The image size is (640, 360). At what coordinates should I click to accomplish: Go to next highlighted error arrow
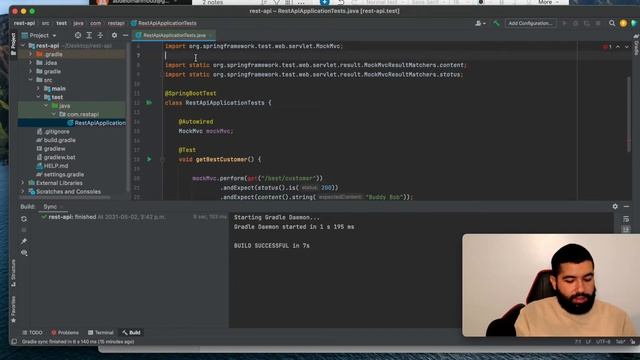click(627, 47)
